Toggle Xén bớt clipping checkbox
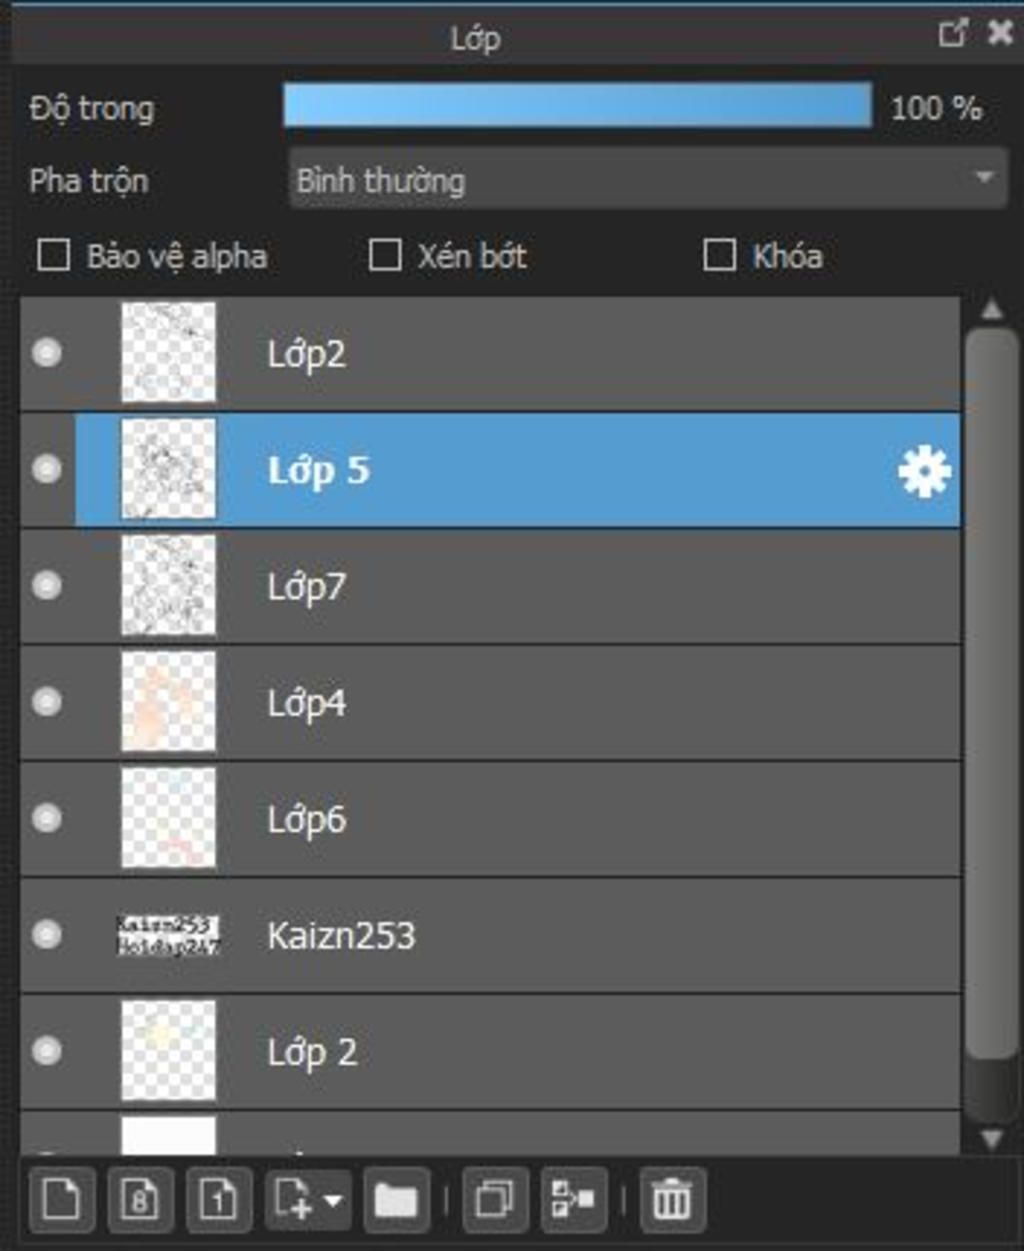Screen dimensions: 1024x1251 click(385, 255)
